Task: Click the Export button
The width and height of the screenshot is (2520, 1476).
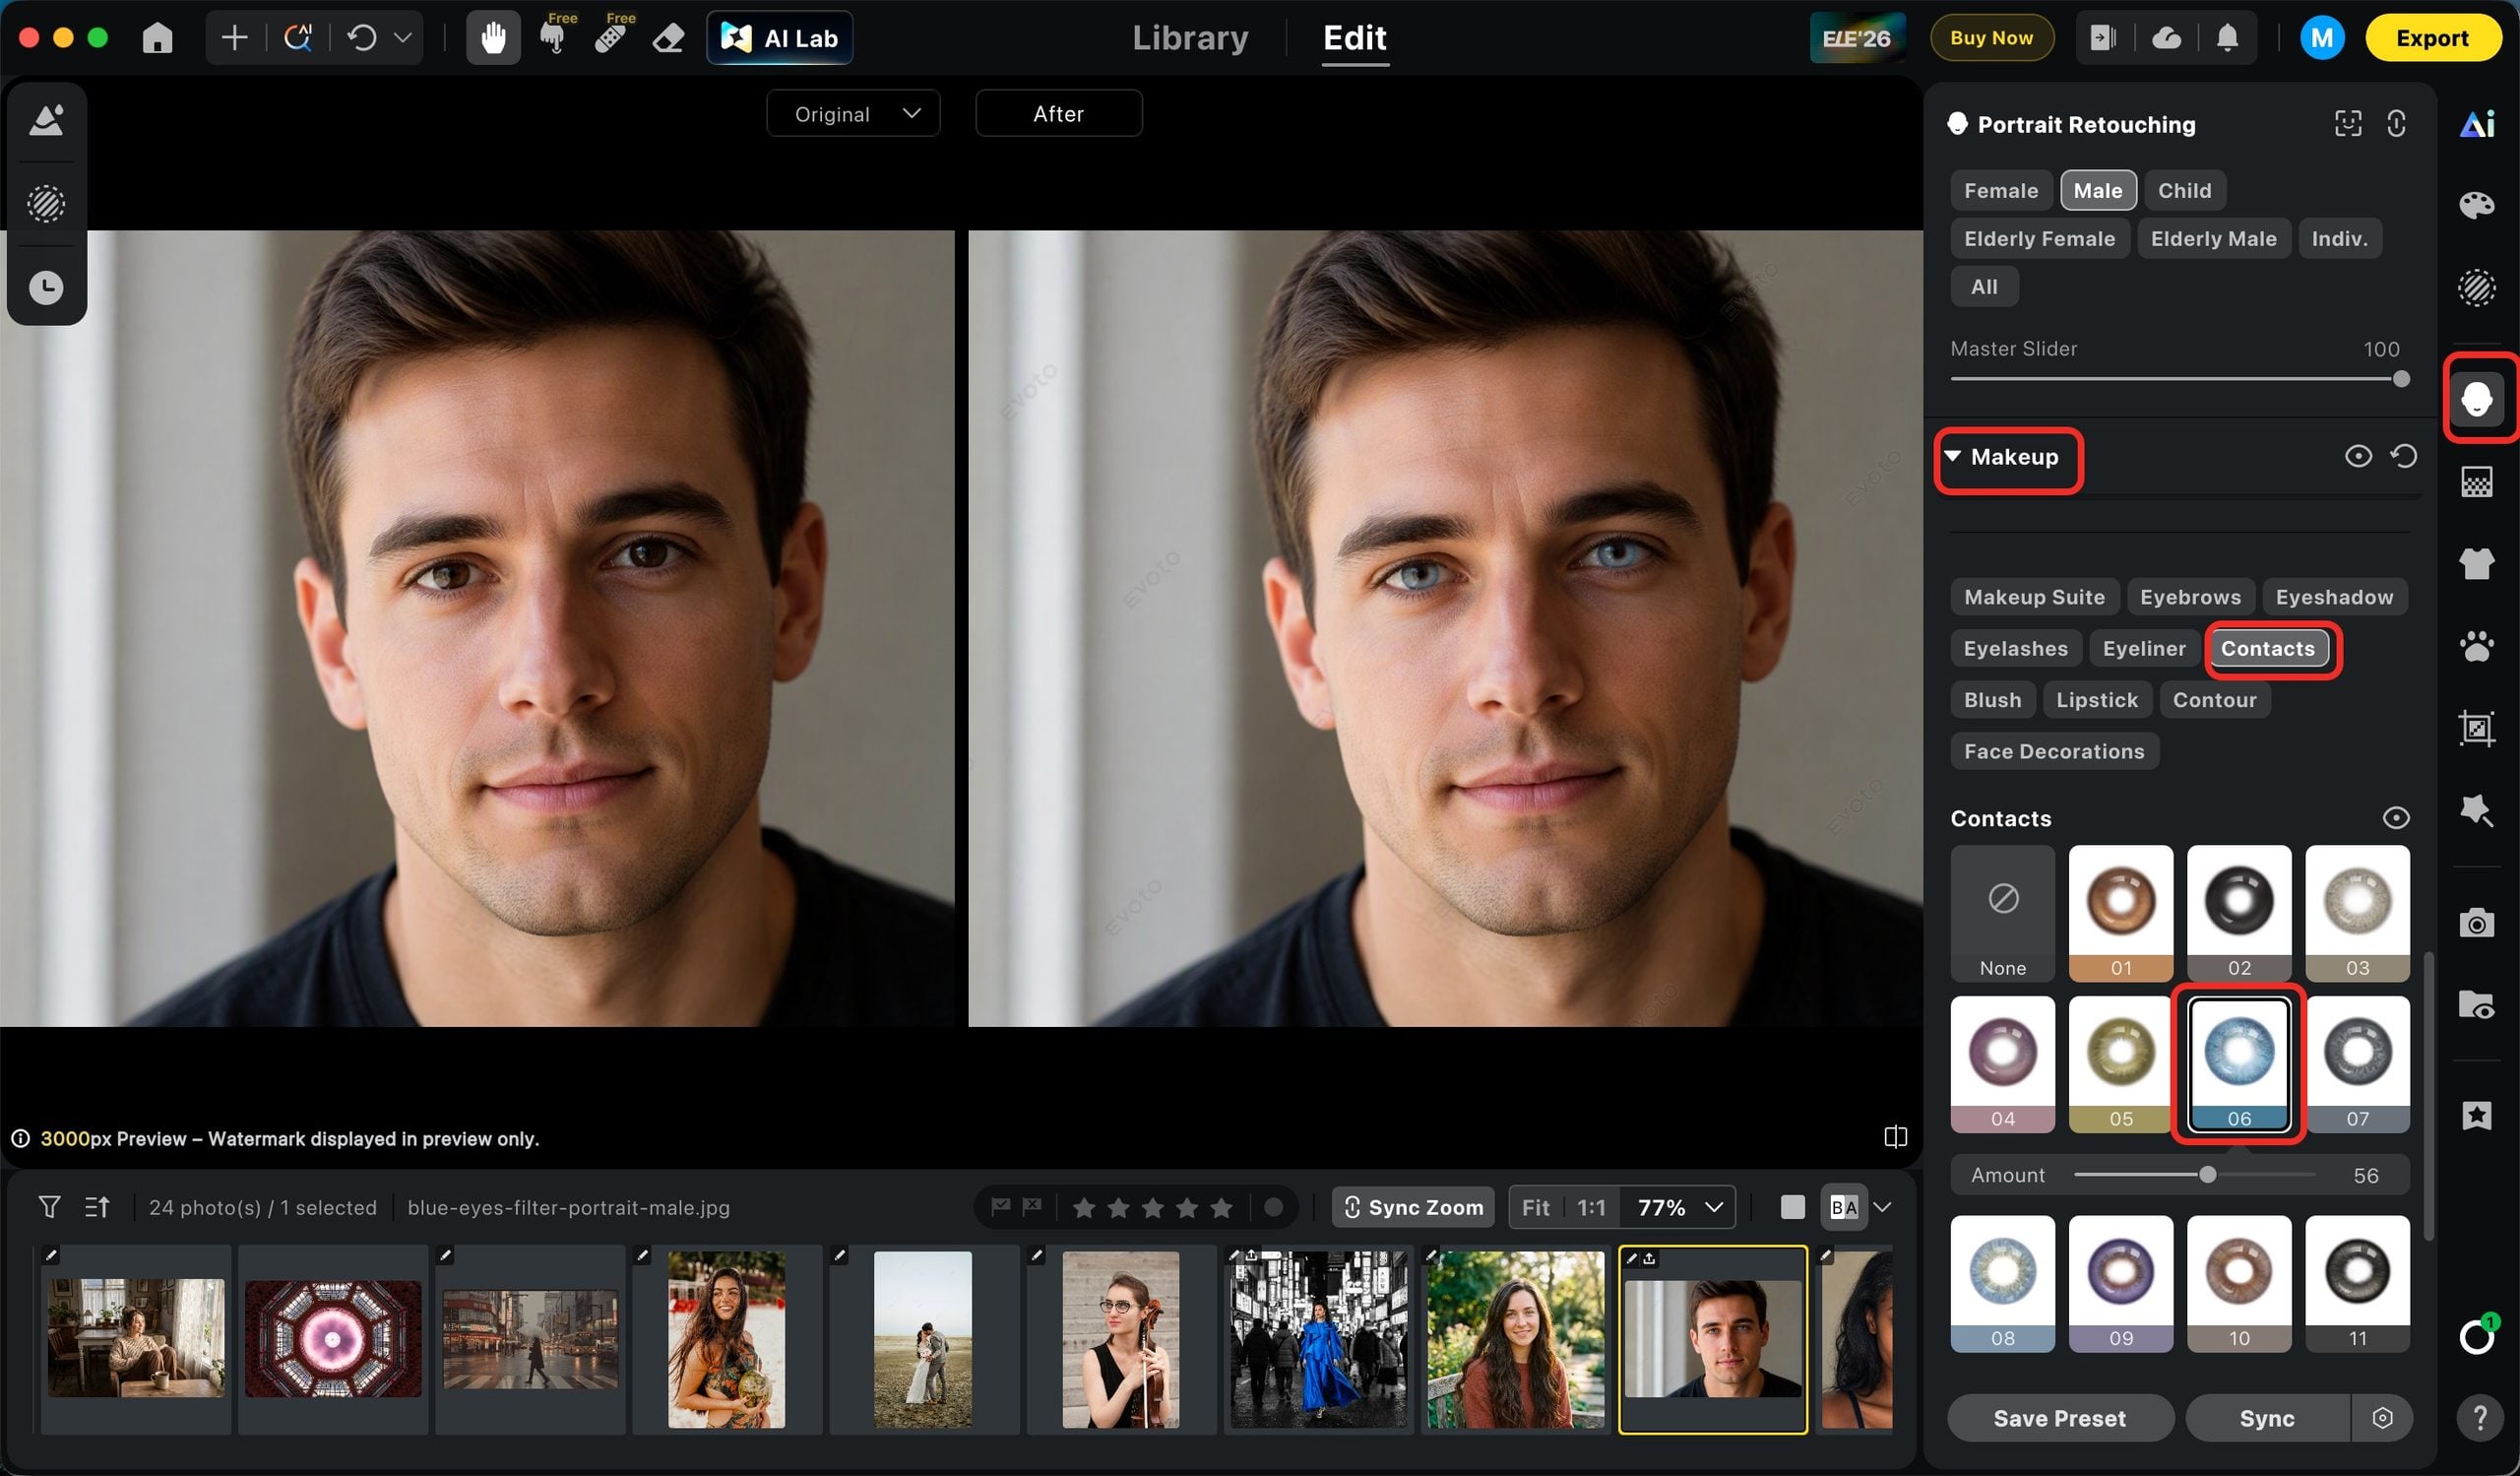Action: 2432,38
